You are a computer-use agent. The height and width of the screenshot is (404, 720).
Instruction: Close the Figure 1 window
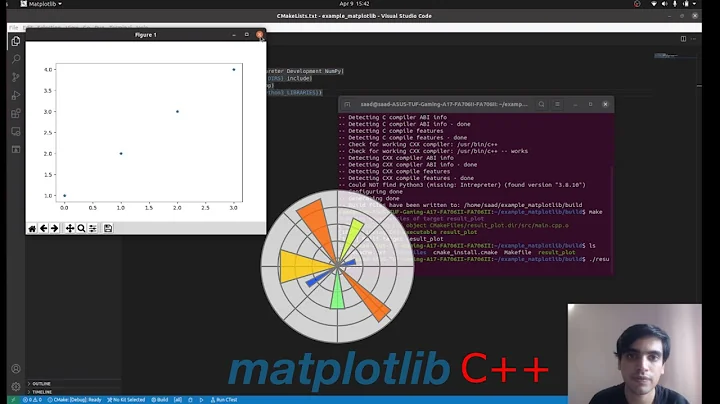[x=259, y=35]
